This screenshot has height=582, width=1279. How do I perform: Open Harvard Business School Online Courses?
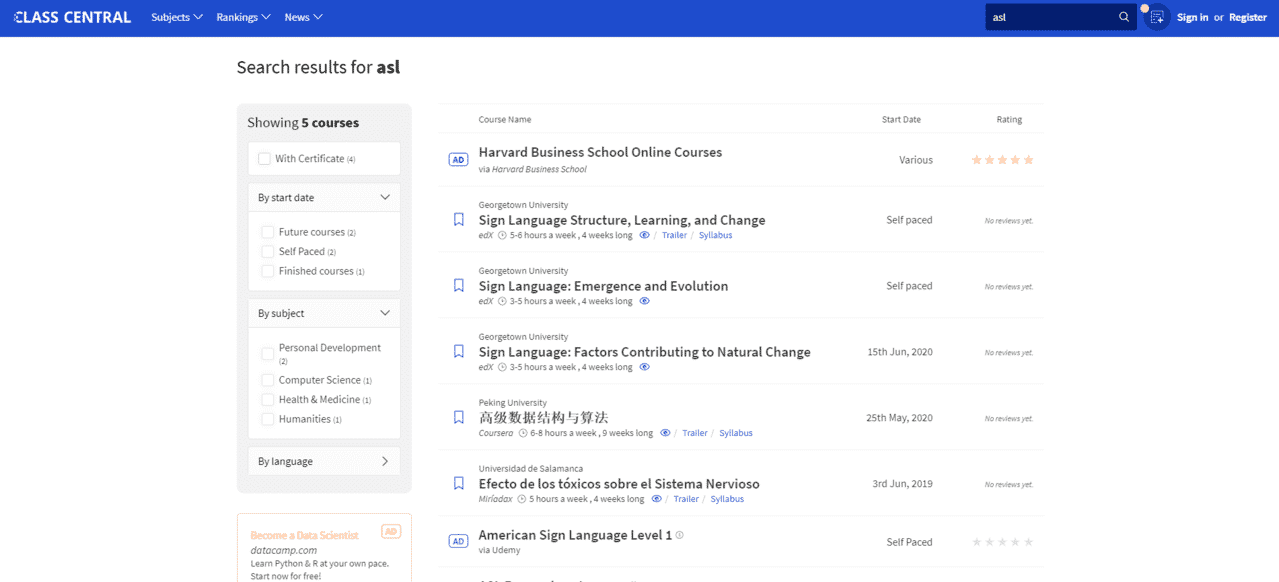point(600,152)
